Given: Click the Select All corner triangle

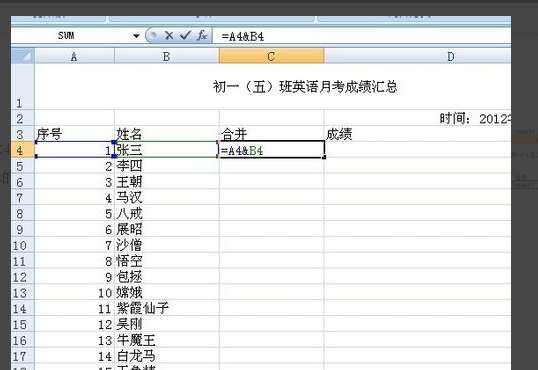Looking at the screenshot, I should click(23, 57).
